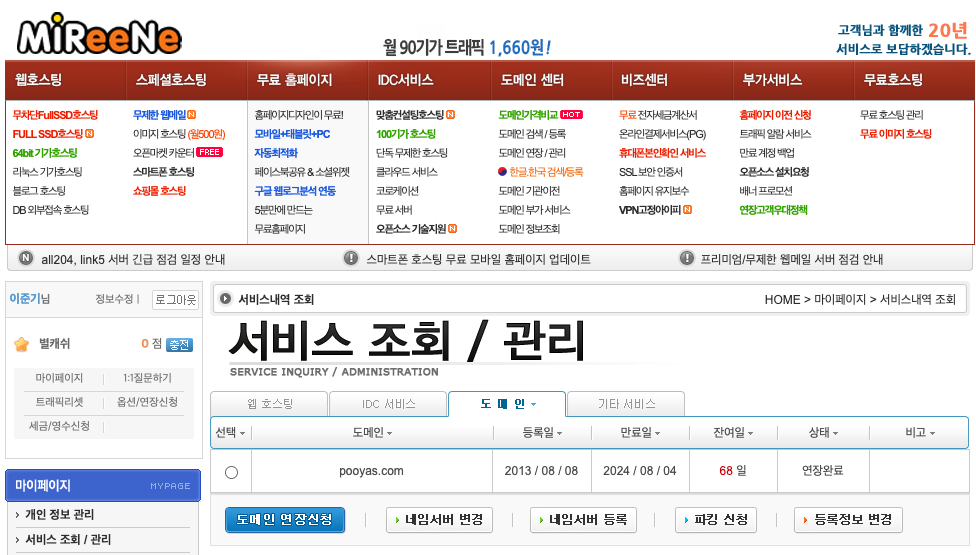Screen dimensions: 976x555
Task: Click the N badge beside 맞춤컨설팅호스팅
Action: 451,114
